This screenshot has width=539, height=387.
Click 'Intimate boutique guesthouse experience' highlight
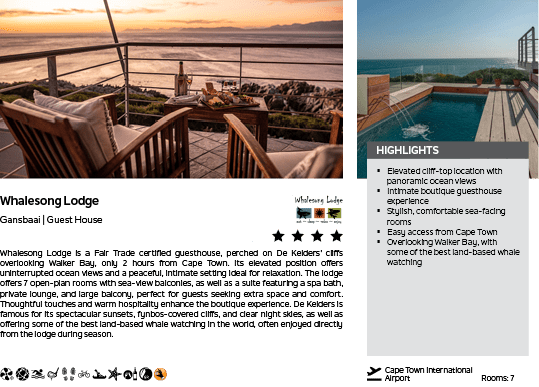444,196
